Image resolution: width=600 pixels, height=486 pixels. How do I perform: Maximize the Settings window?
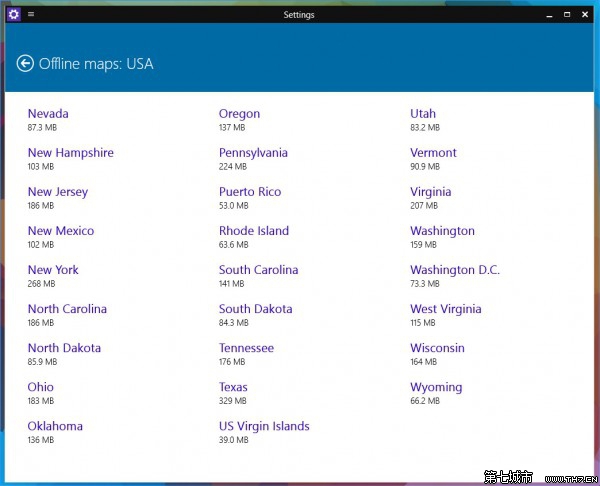567,15
